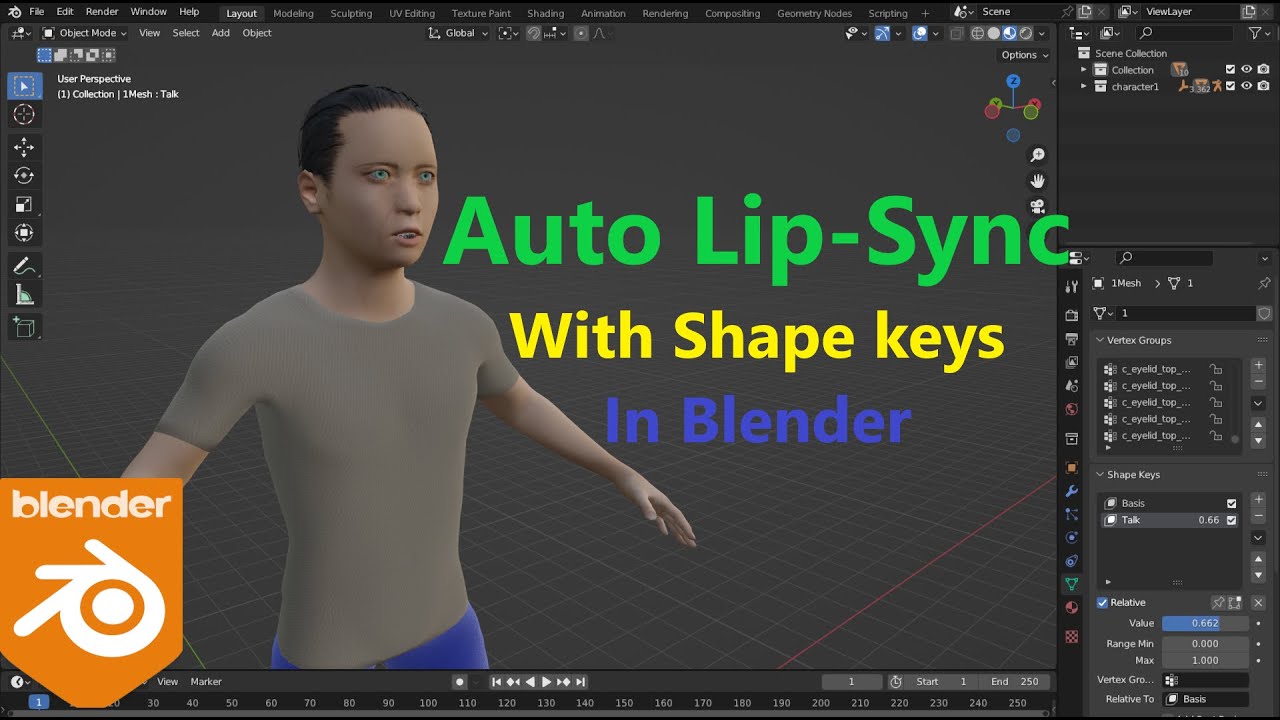Switch viewport shading to Wireframe
Image resolution: width=1280 pixels, height=720 pixels.
click(978, 33)
